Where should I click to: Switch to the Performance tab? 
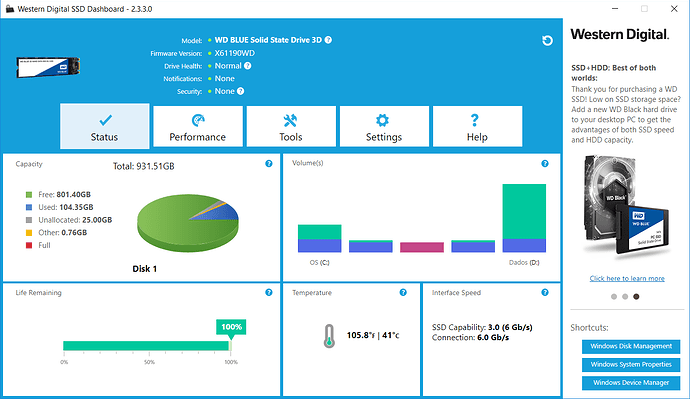click(198, 126)
